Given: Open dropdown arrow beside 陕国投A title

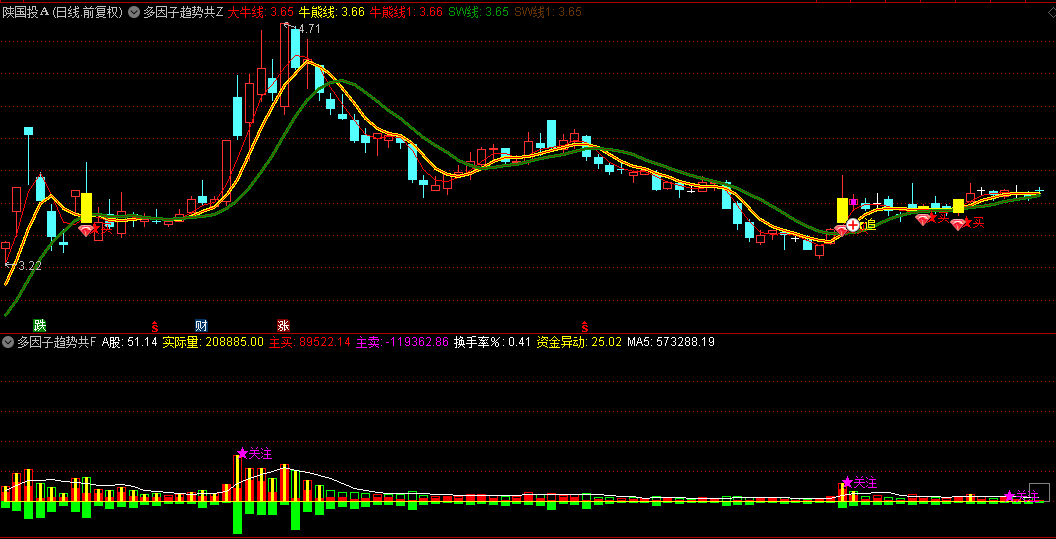Looking at the screenshot, I should [x=133, y=11].
